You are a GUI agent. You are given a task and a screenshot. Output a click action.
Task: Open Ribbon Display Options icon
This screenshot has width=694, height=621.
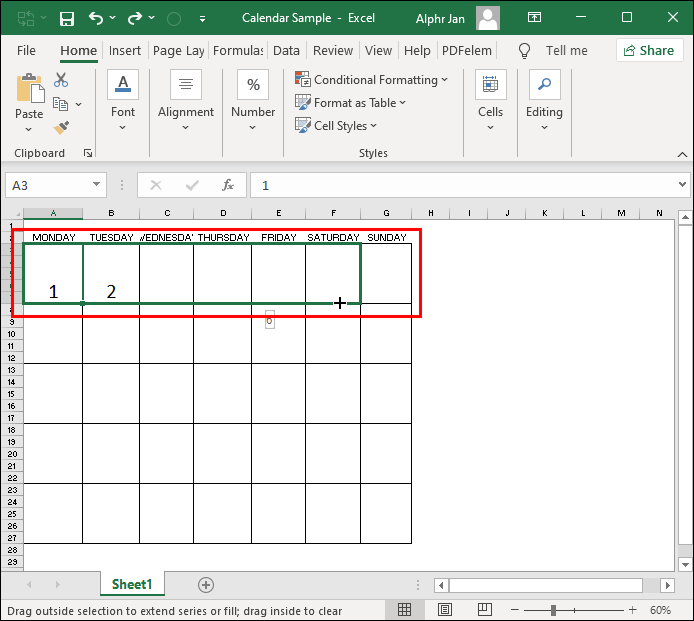pos(534,17)
